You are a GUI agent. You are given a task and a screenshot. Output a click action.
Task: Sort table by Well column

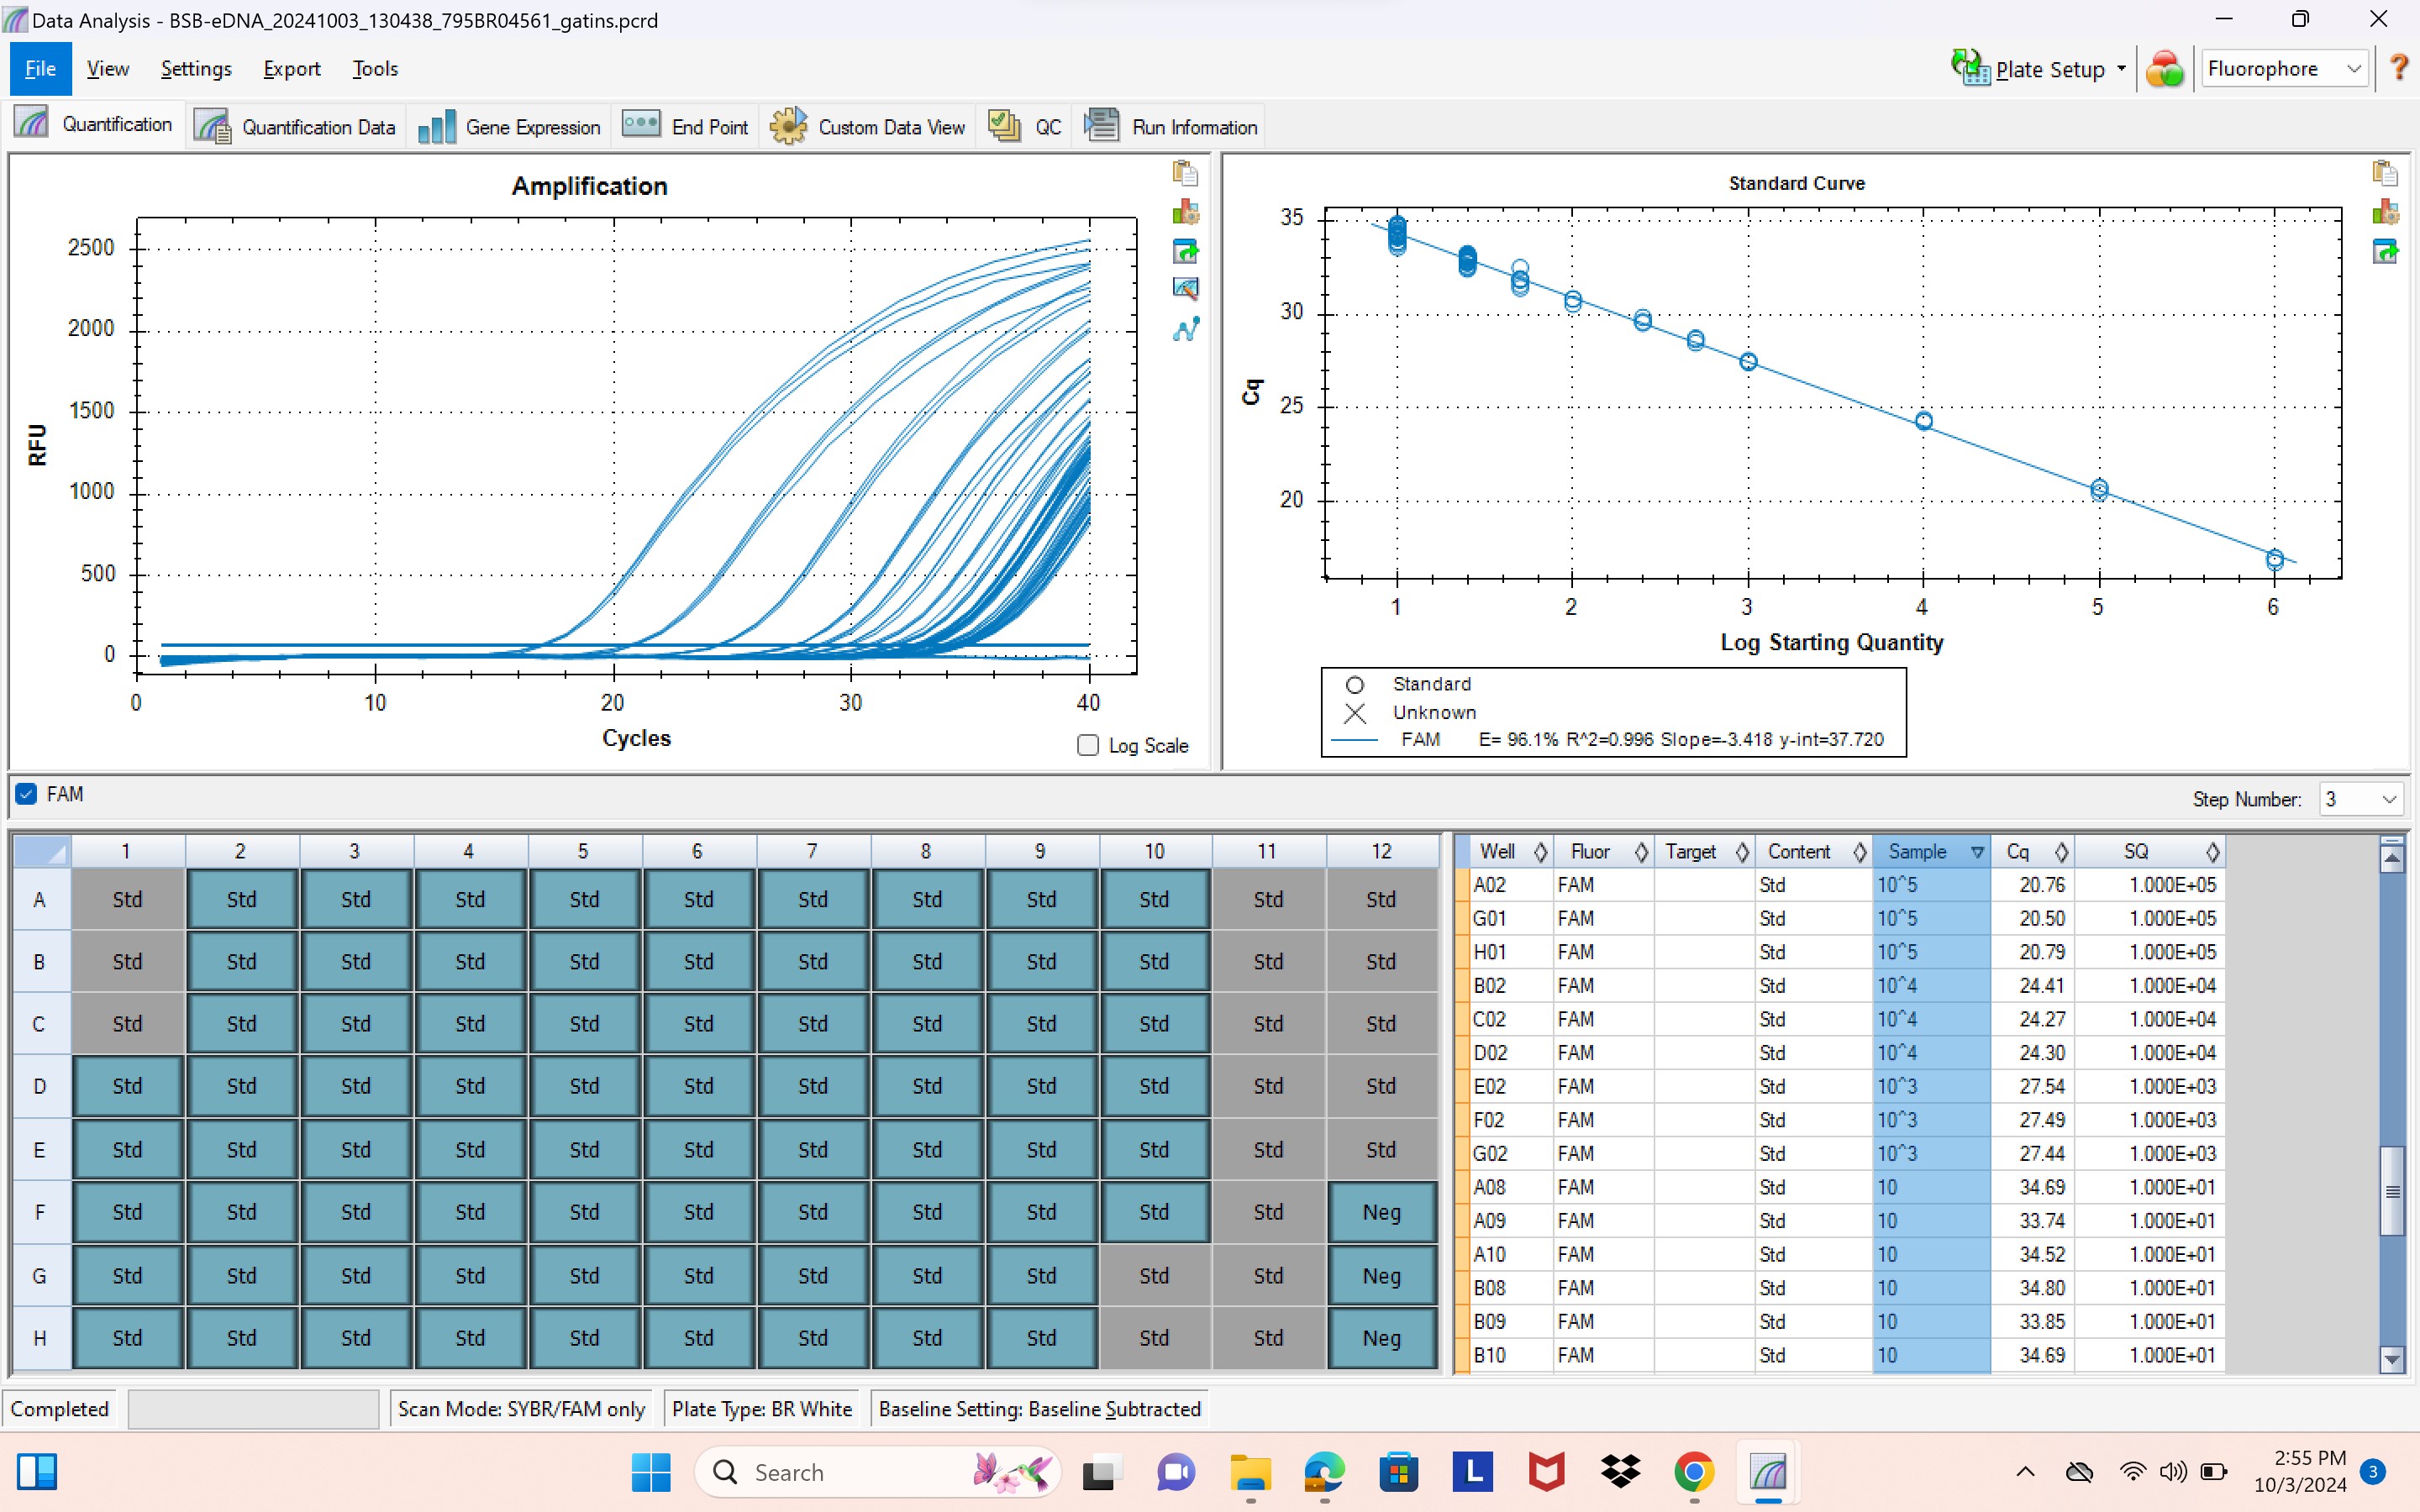(1511, 851)
